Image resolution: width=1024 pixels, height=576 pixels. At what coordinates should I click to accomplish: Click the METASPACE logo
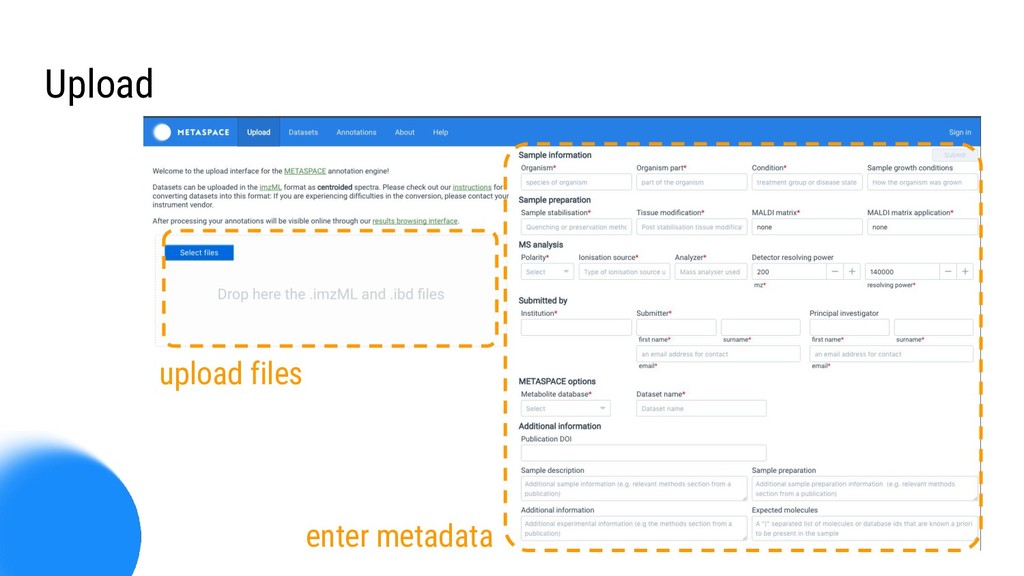click(191, 132)
